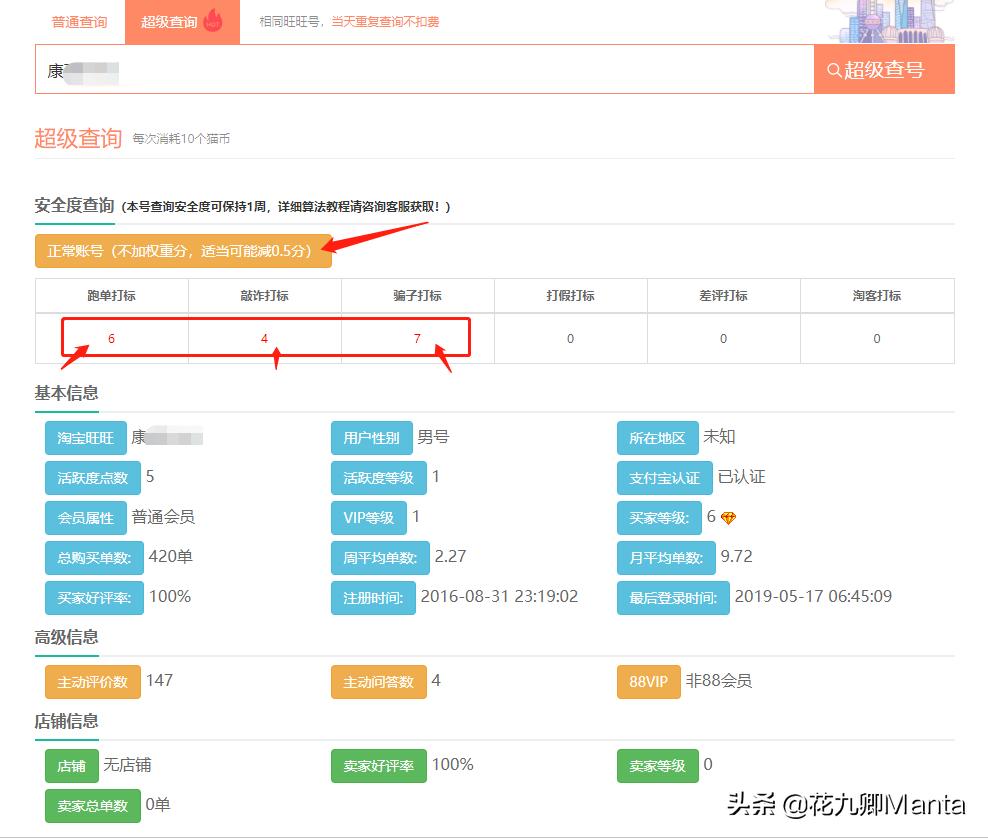
Task: Click the 用户性别 label
Action: point(372,438)
